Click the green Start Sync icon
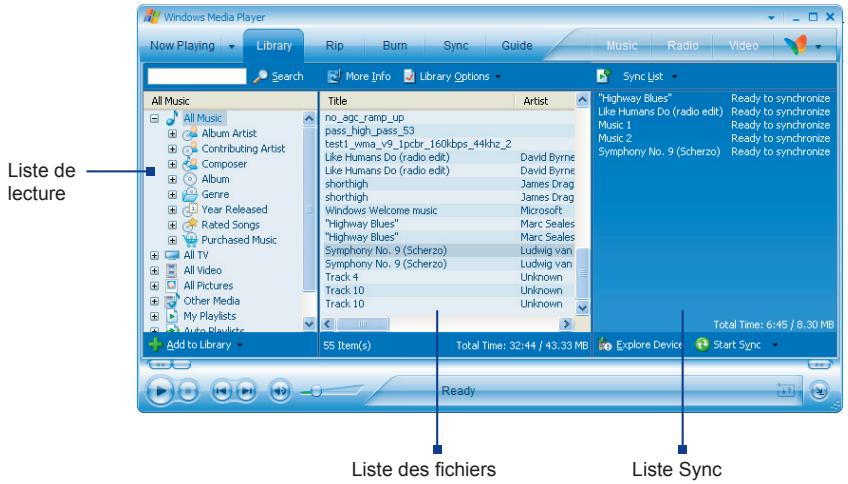This screenshot has width=848, height=484. [x=702, y=344]
